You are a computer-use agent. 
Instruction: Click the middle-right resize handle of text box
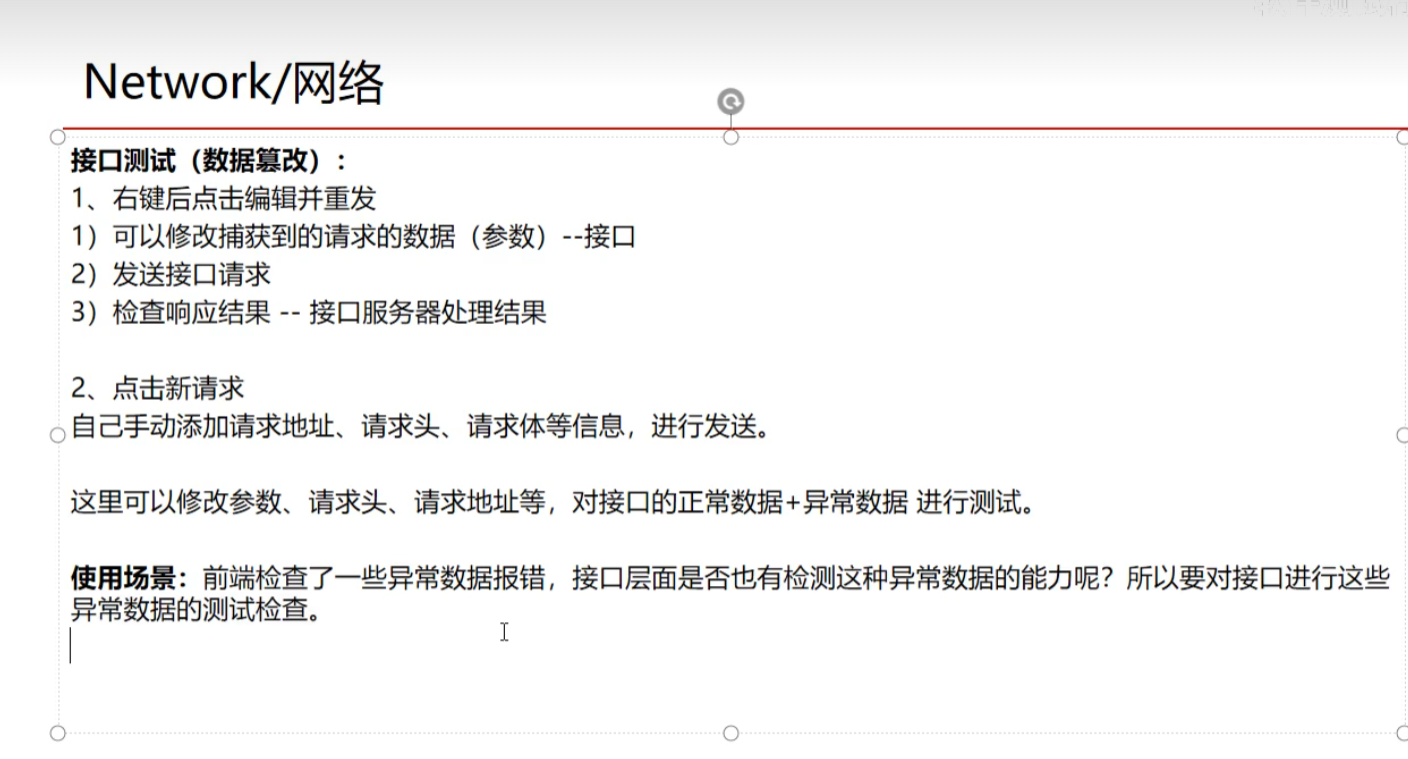tap(1403, 435)
